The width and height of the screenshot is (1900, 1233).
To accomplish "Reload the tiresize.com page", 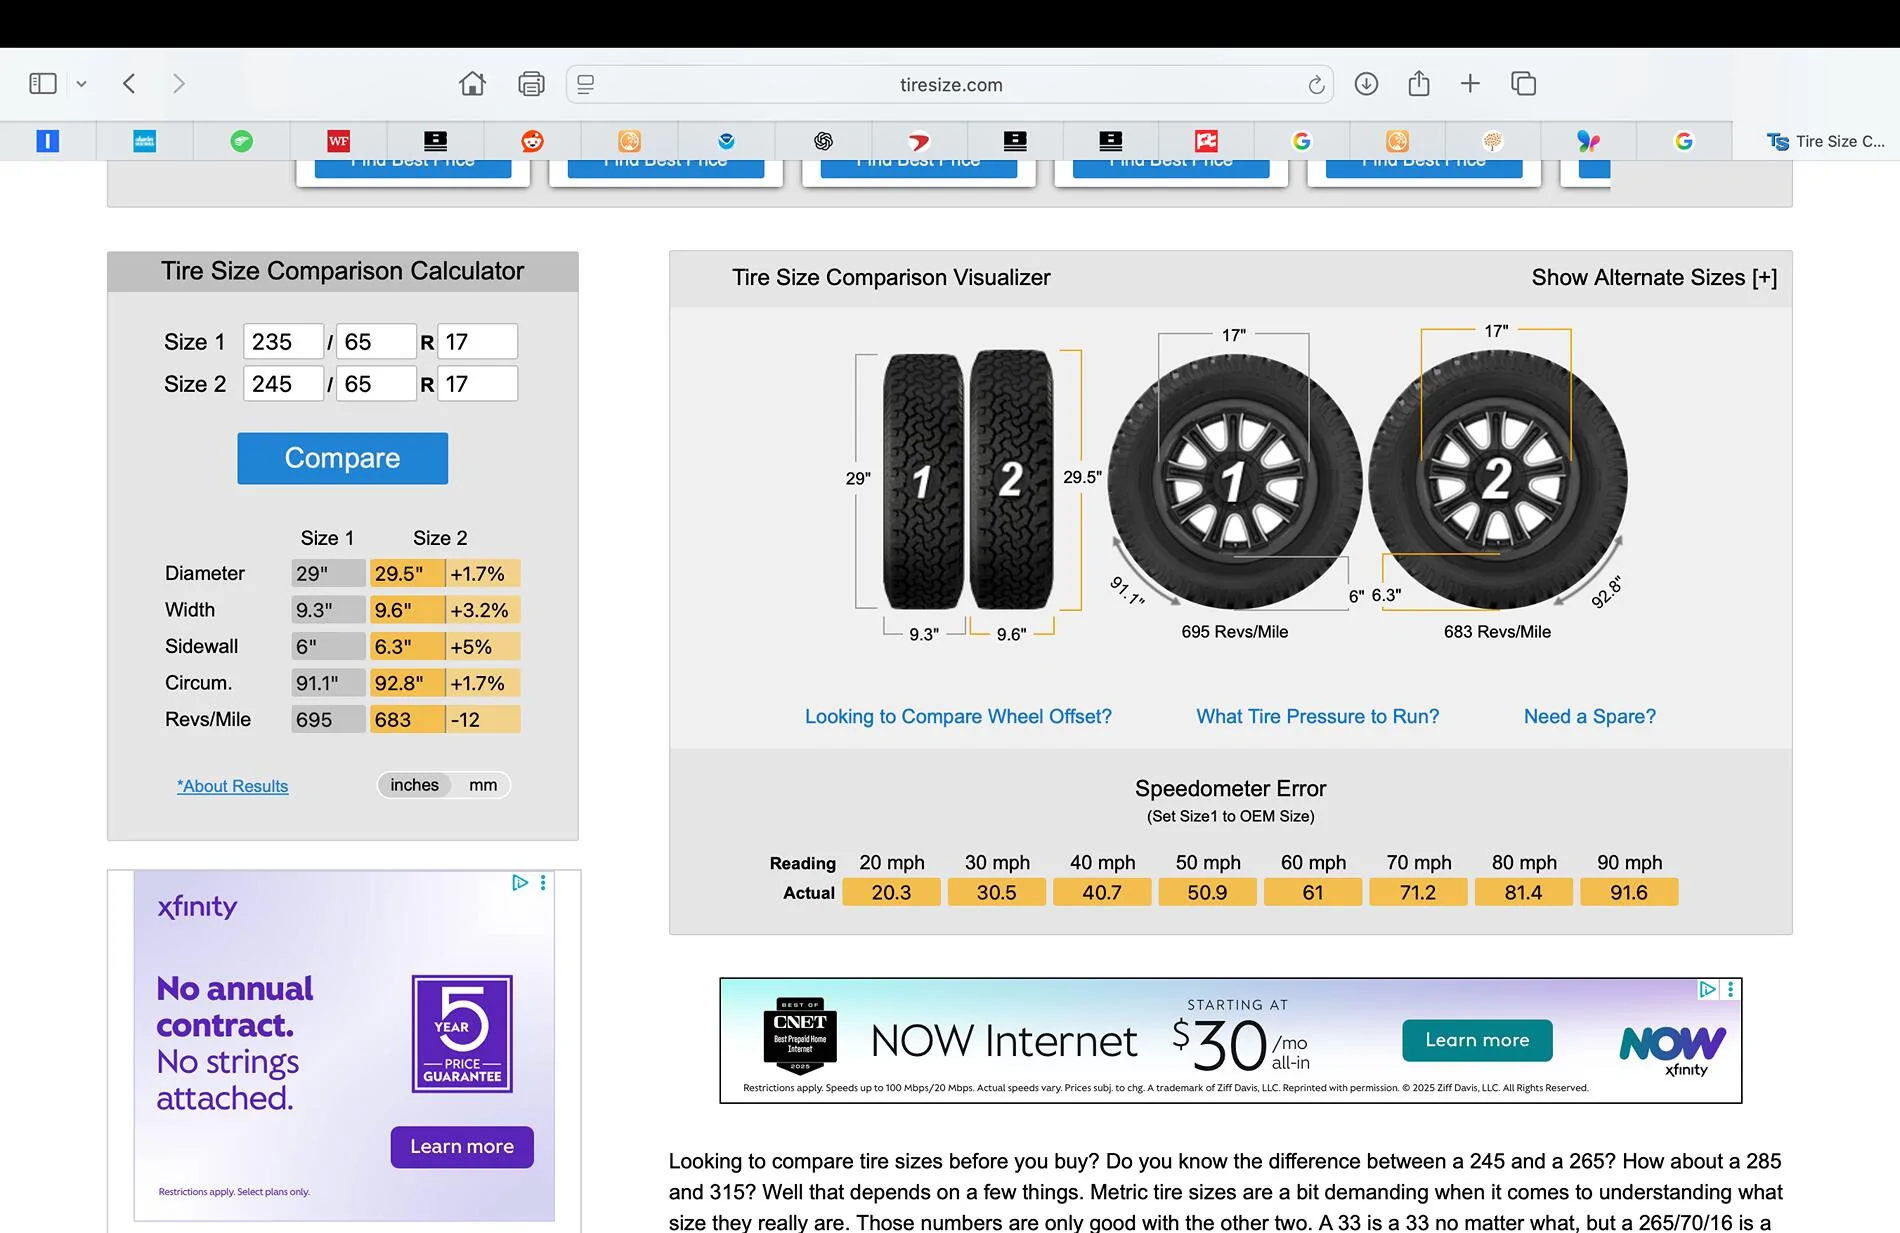I will [1316, 85].
